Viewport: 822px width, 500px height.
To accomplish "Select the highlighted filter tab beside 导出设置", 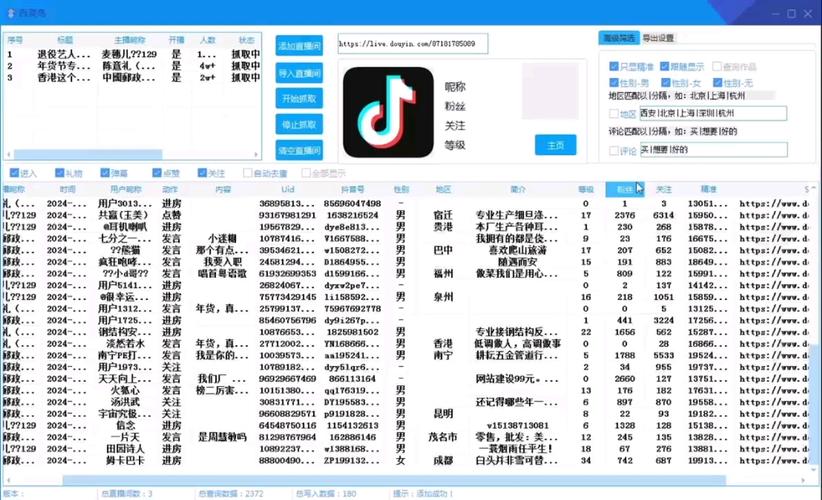I will click(x=619, y=38).
